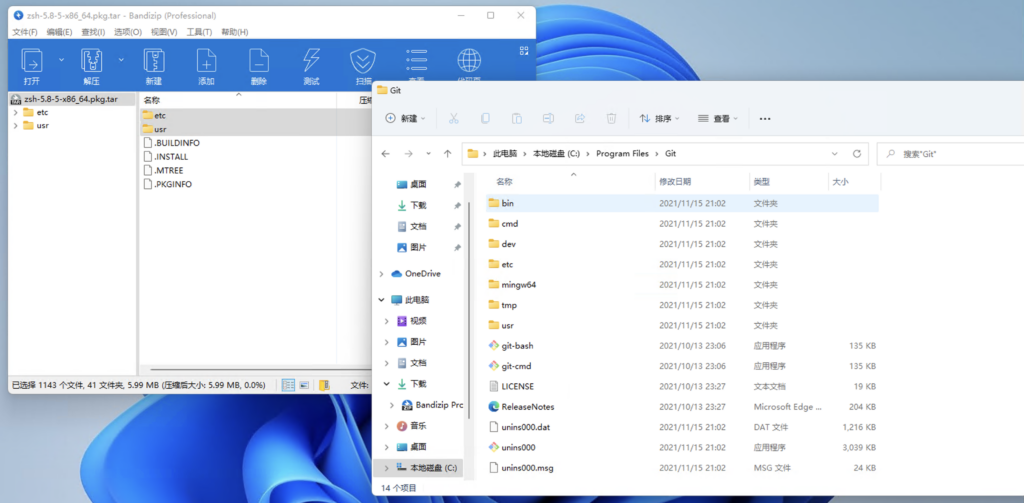
Task: Expand the 音乐 node in sidebar
Action: [387, 426]
